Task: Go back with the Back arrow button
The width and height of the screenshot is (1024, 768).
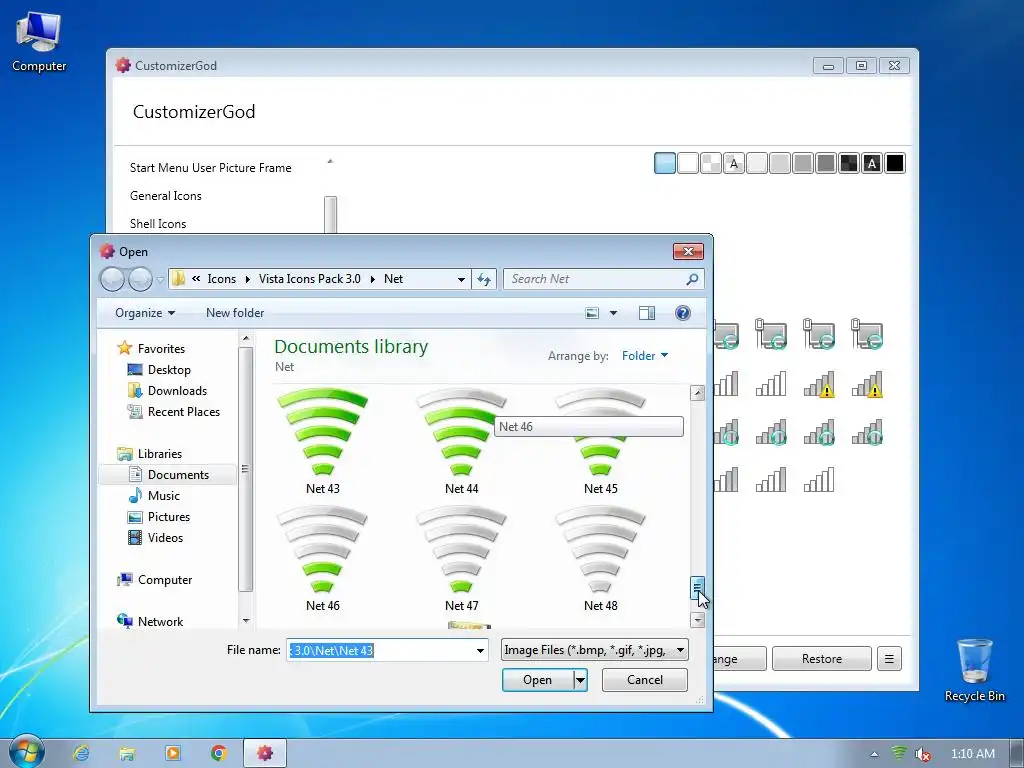Action: point(112,280)
